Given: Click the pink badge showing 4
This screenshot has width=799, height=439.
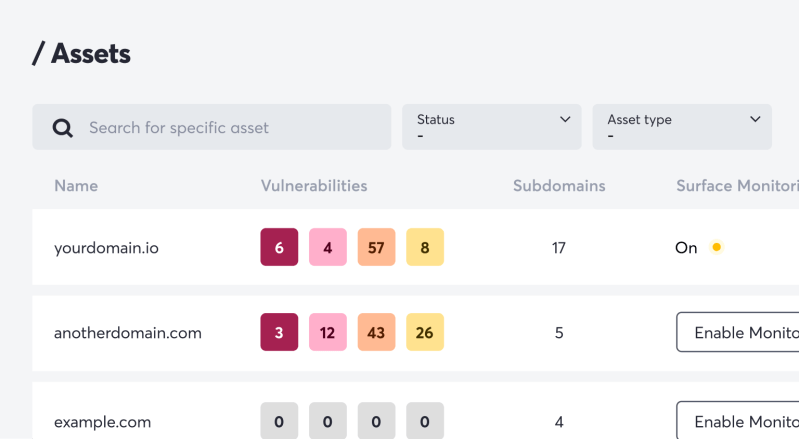Looking at the screenshot, I should coord(327,247).
